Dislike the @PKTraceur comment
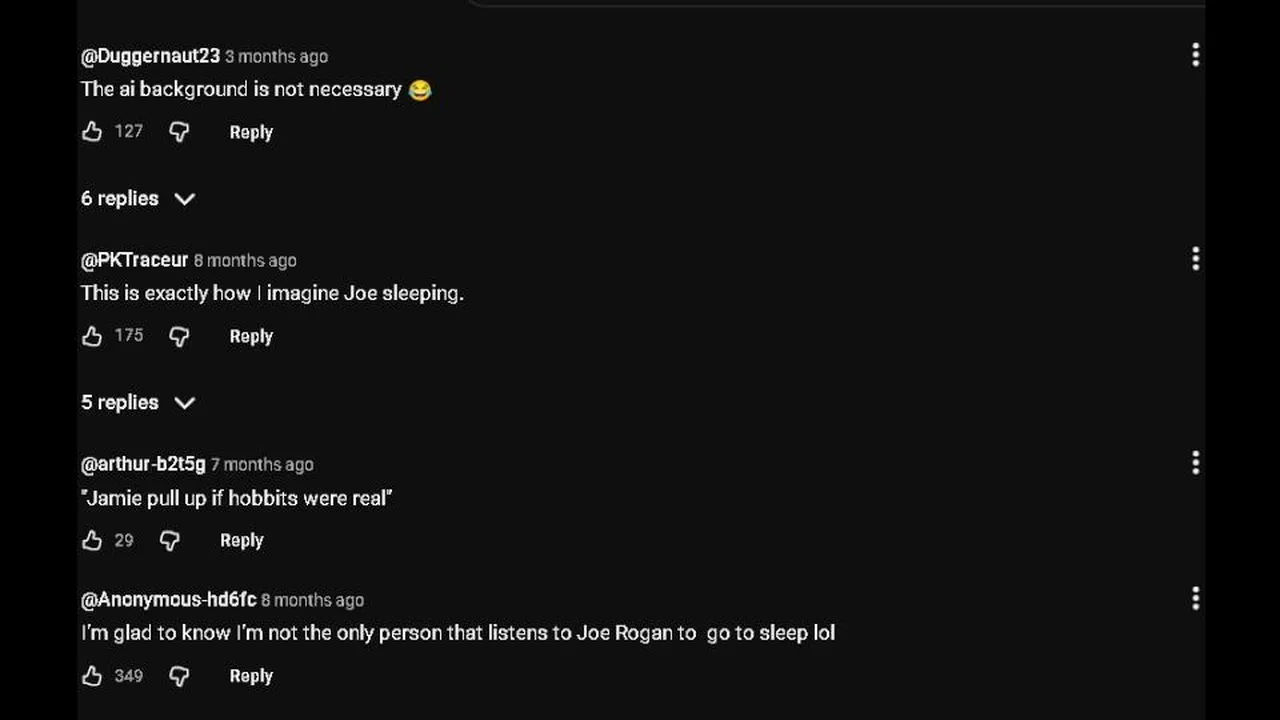The height and width of the screenshot is (720, 1280). tap(179, 336)
